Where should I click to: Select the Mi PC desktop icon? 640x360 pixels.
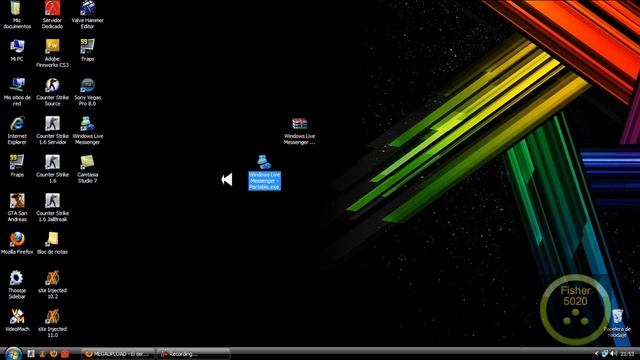(x=17, y=51)
